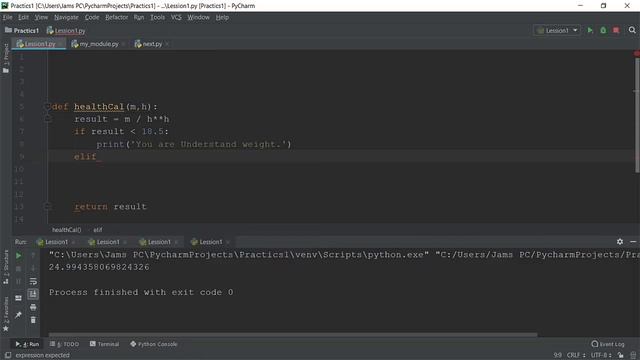Open the Help menu

click(x=222, y=17)
